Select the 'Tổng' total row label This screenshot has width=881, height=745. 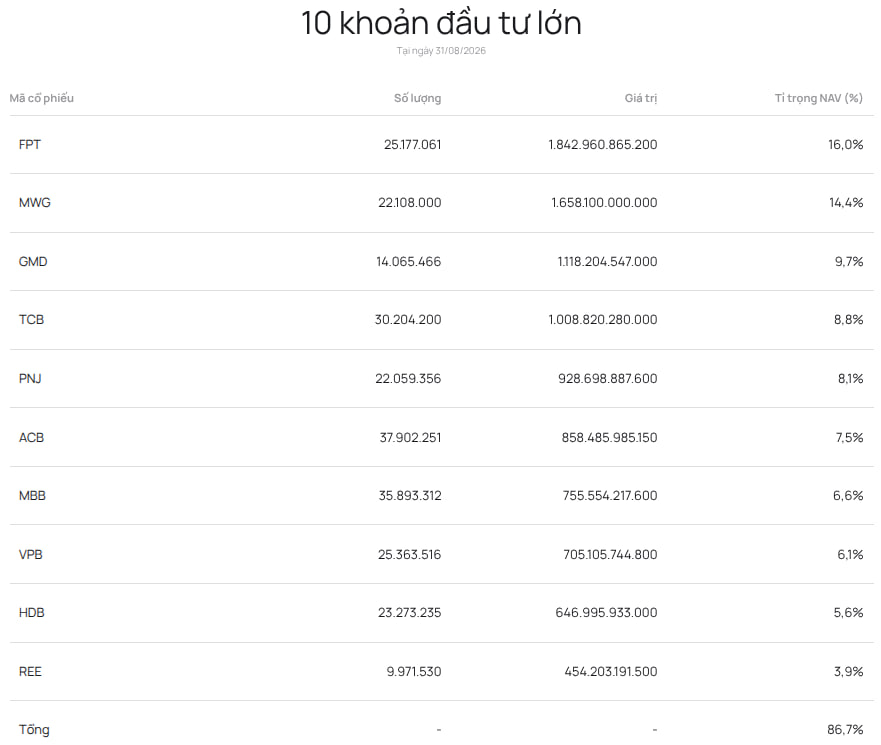(x=34, y=729)
